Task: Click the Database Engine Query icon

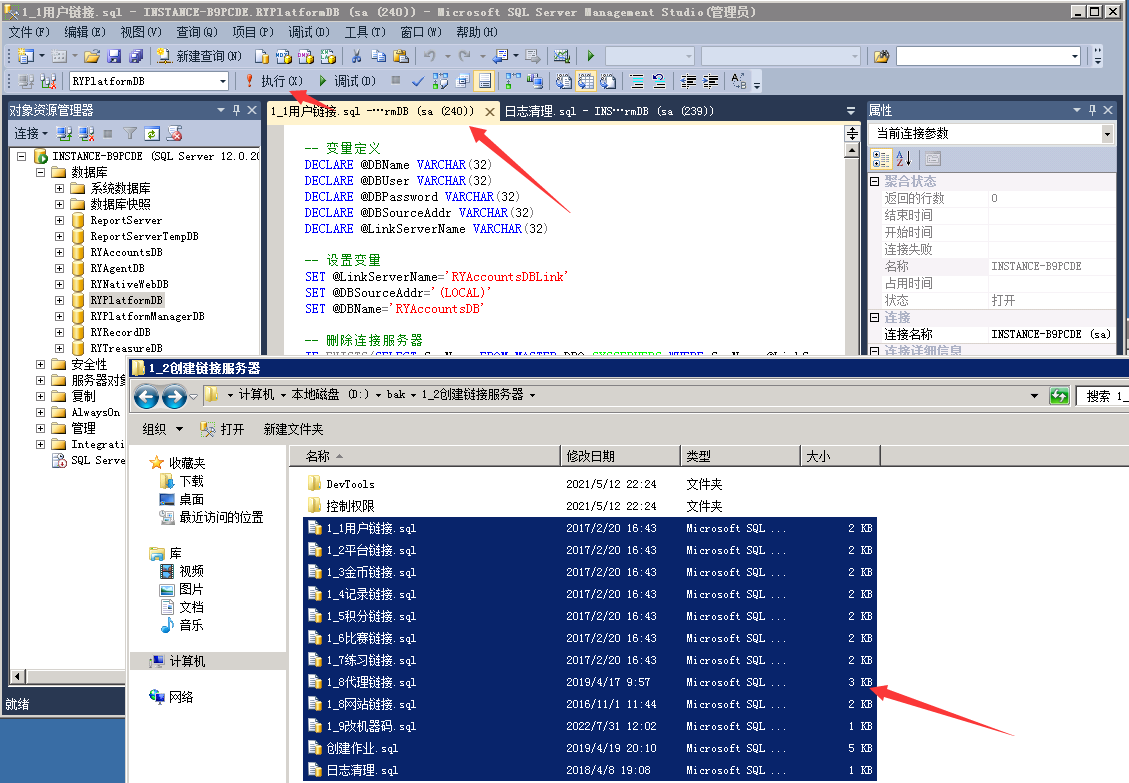Action: 262,56
